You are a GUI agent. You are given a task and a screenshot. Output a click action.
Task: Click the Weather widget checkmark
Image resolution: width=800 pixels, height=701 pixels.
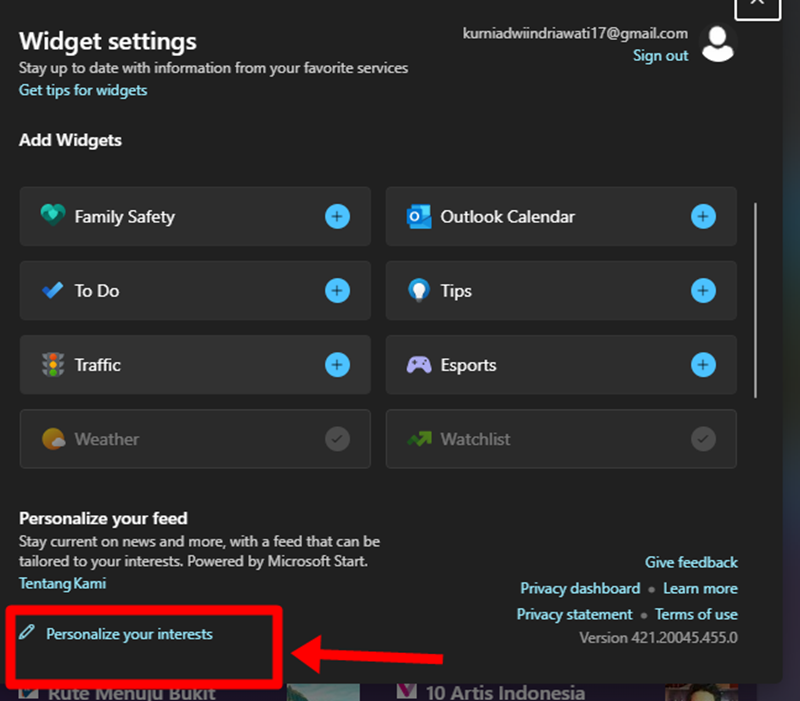point(337,439)
